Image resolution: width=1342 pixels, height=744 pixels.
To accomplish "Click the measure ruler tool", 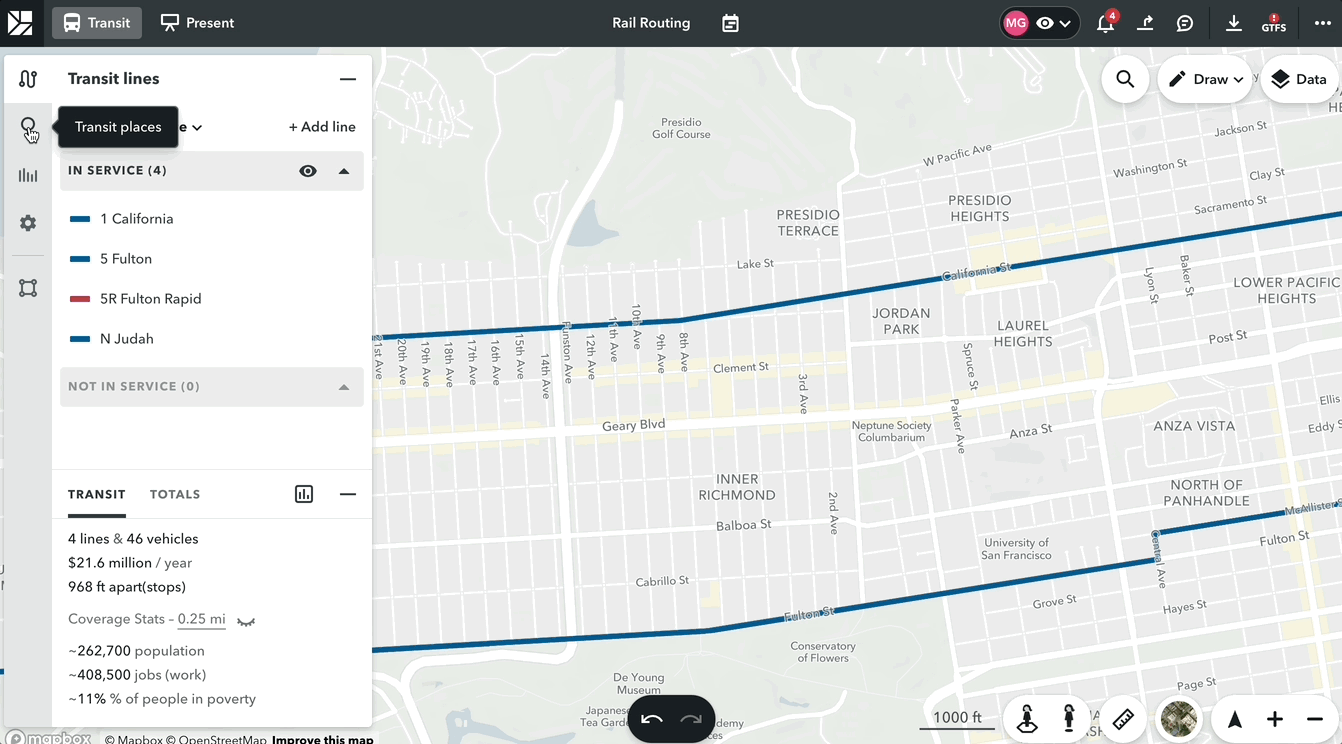I will click(1122, 719).
